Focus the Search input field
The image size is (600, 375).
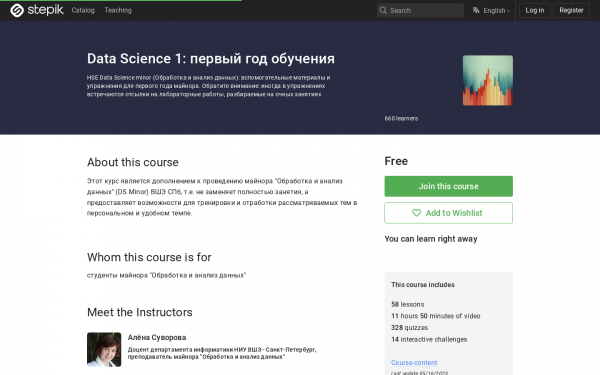tap(420, 10)
